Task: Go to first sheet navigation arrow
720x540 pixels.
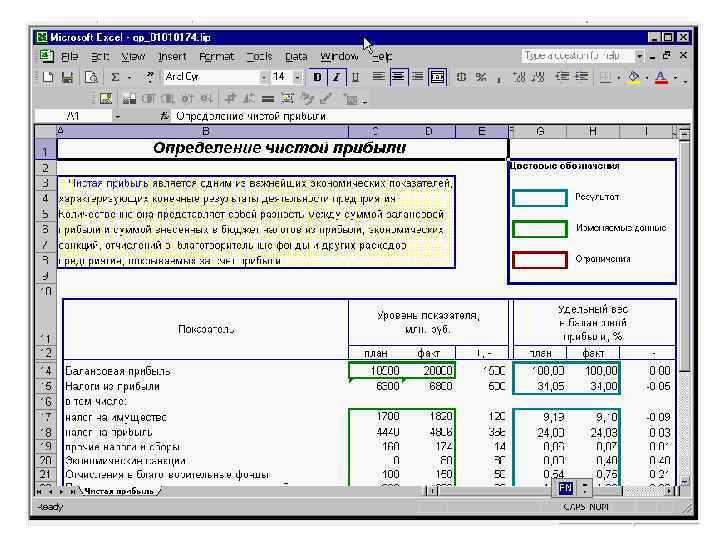Action: point(39,491)
